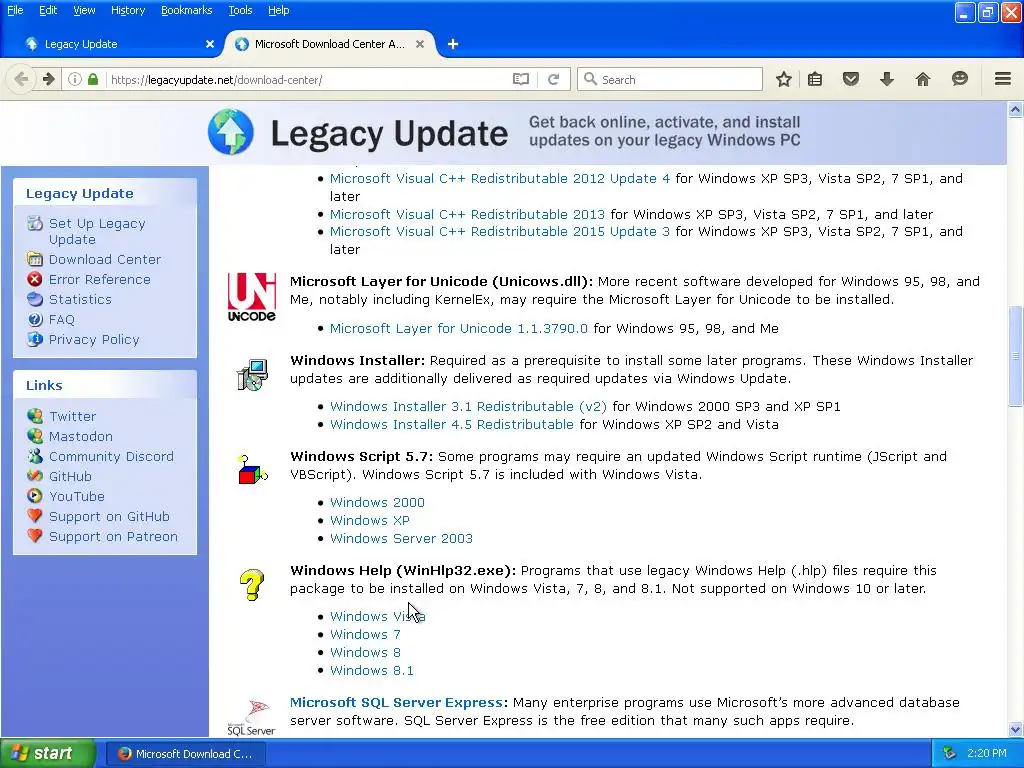Image resolution: width=1024 pixels, height=768 pixels.
Task: Click the Support on Patreon heart icon
Action: tap(35, 536)
